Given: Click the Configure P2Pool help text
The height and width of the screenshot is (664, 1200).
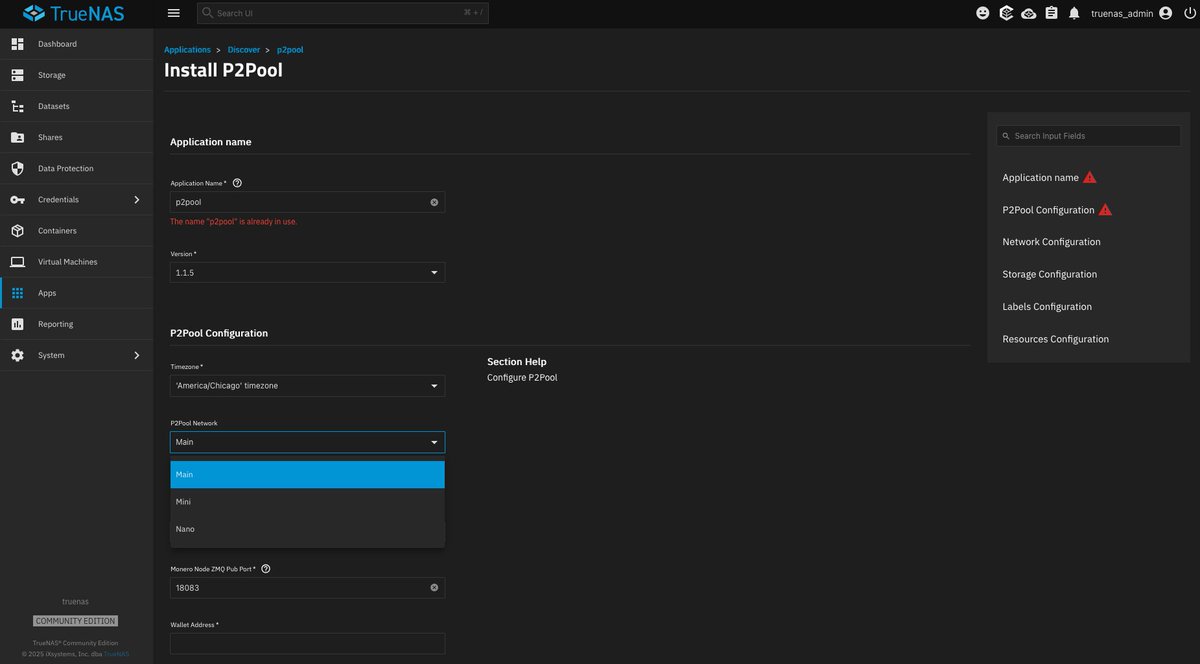Looking at the screenshot, I should tap(522, 378).
